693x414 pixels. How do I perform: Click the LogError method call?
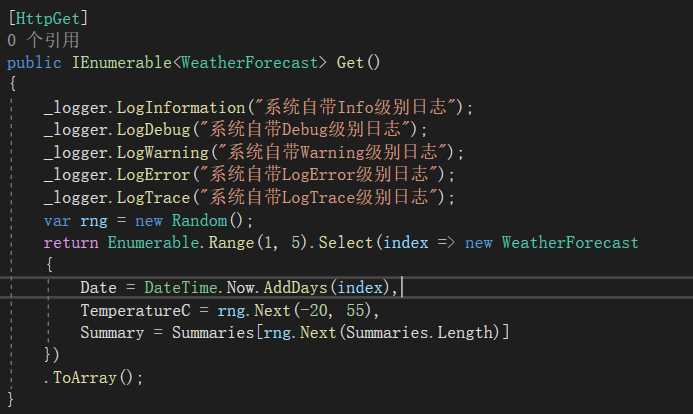153,175
